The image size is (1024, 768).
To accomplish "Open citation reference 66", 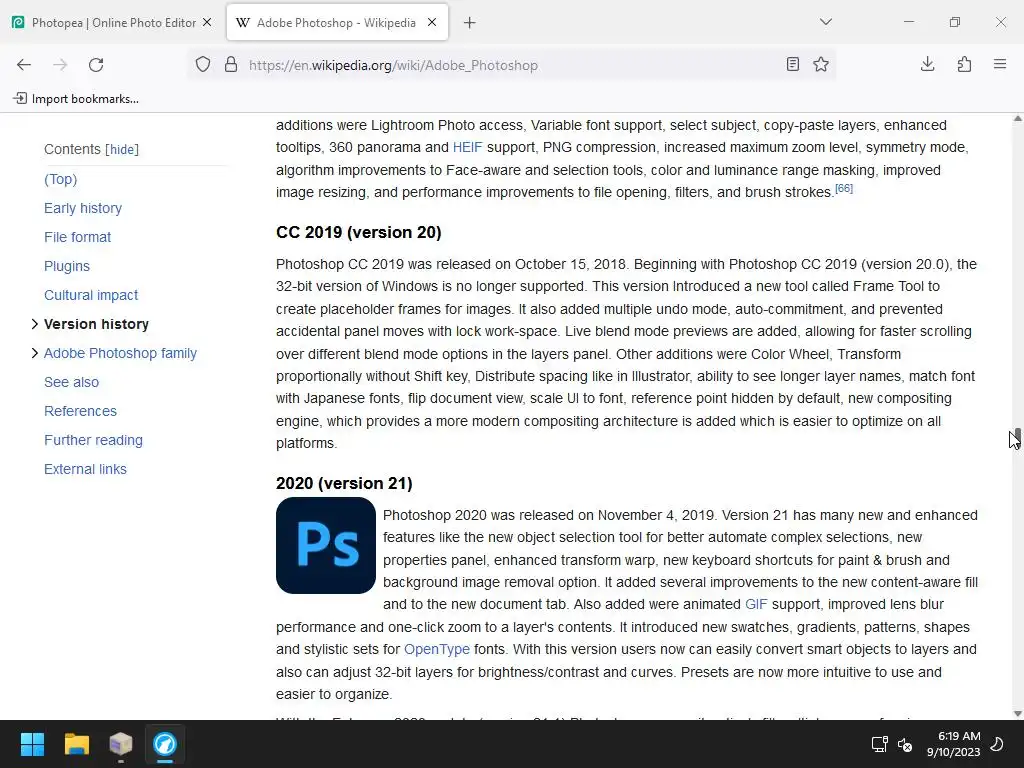I will 844,188.
